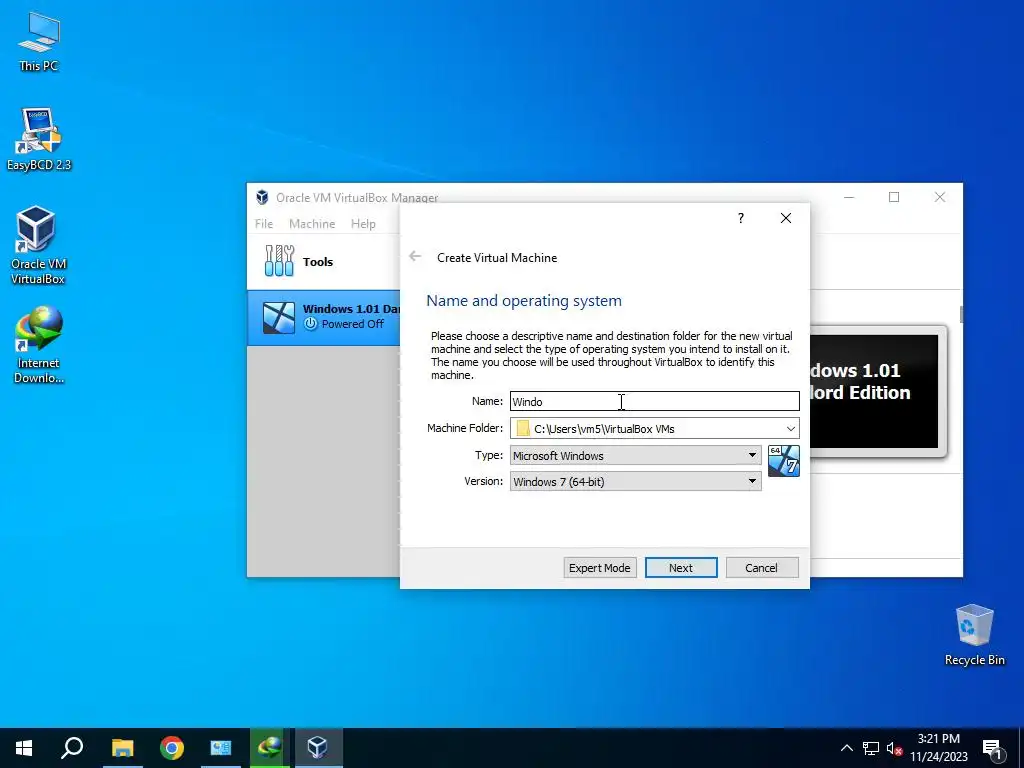Select EasyBCD 2.3 desktop shortcut
1024x768 pixels.
click(x=39, y=139)
